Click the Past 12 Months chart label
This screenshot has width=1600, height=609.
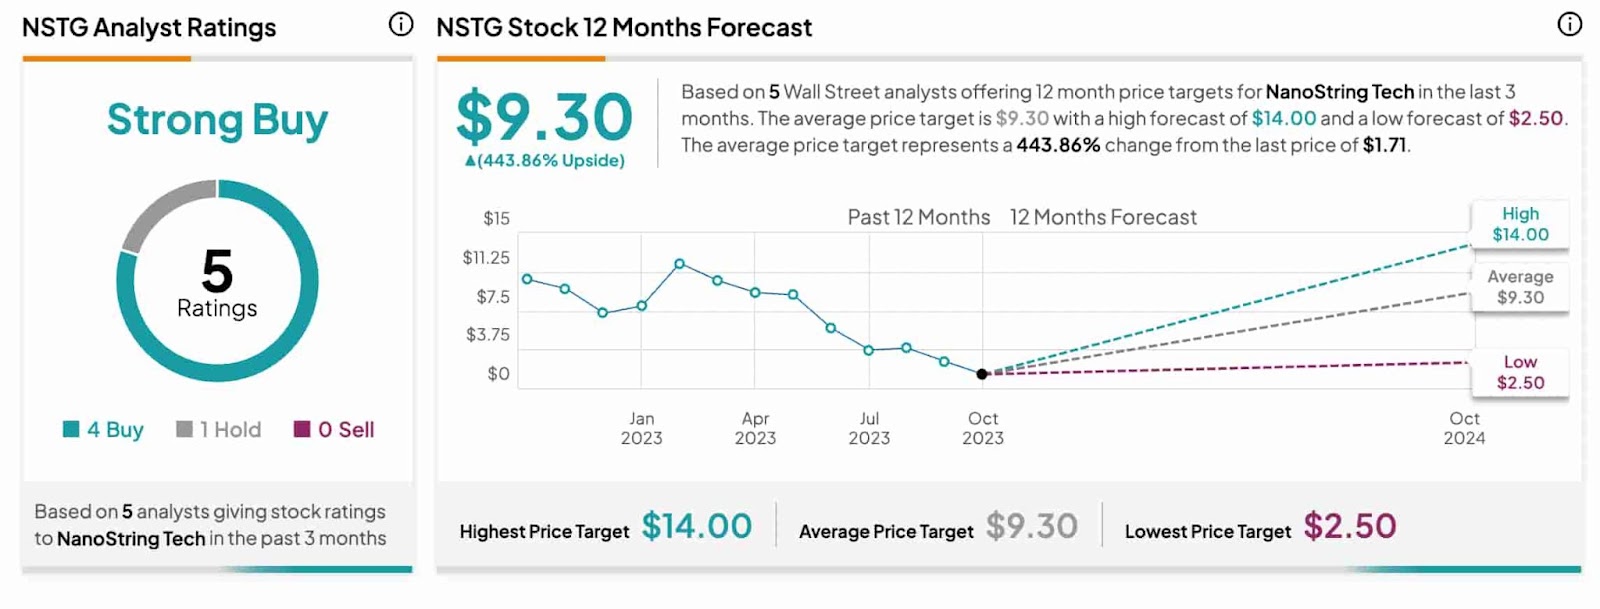click(918, 217)
